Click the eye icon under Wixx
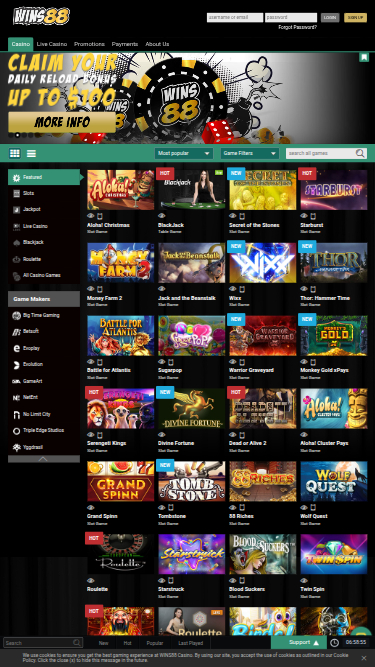Viewport: 375px width, 667px height. click(233, 289)
